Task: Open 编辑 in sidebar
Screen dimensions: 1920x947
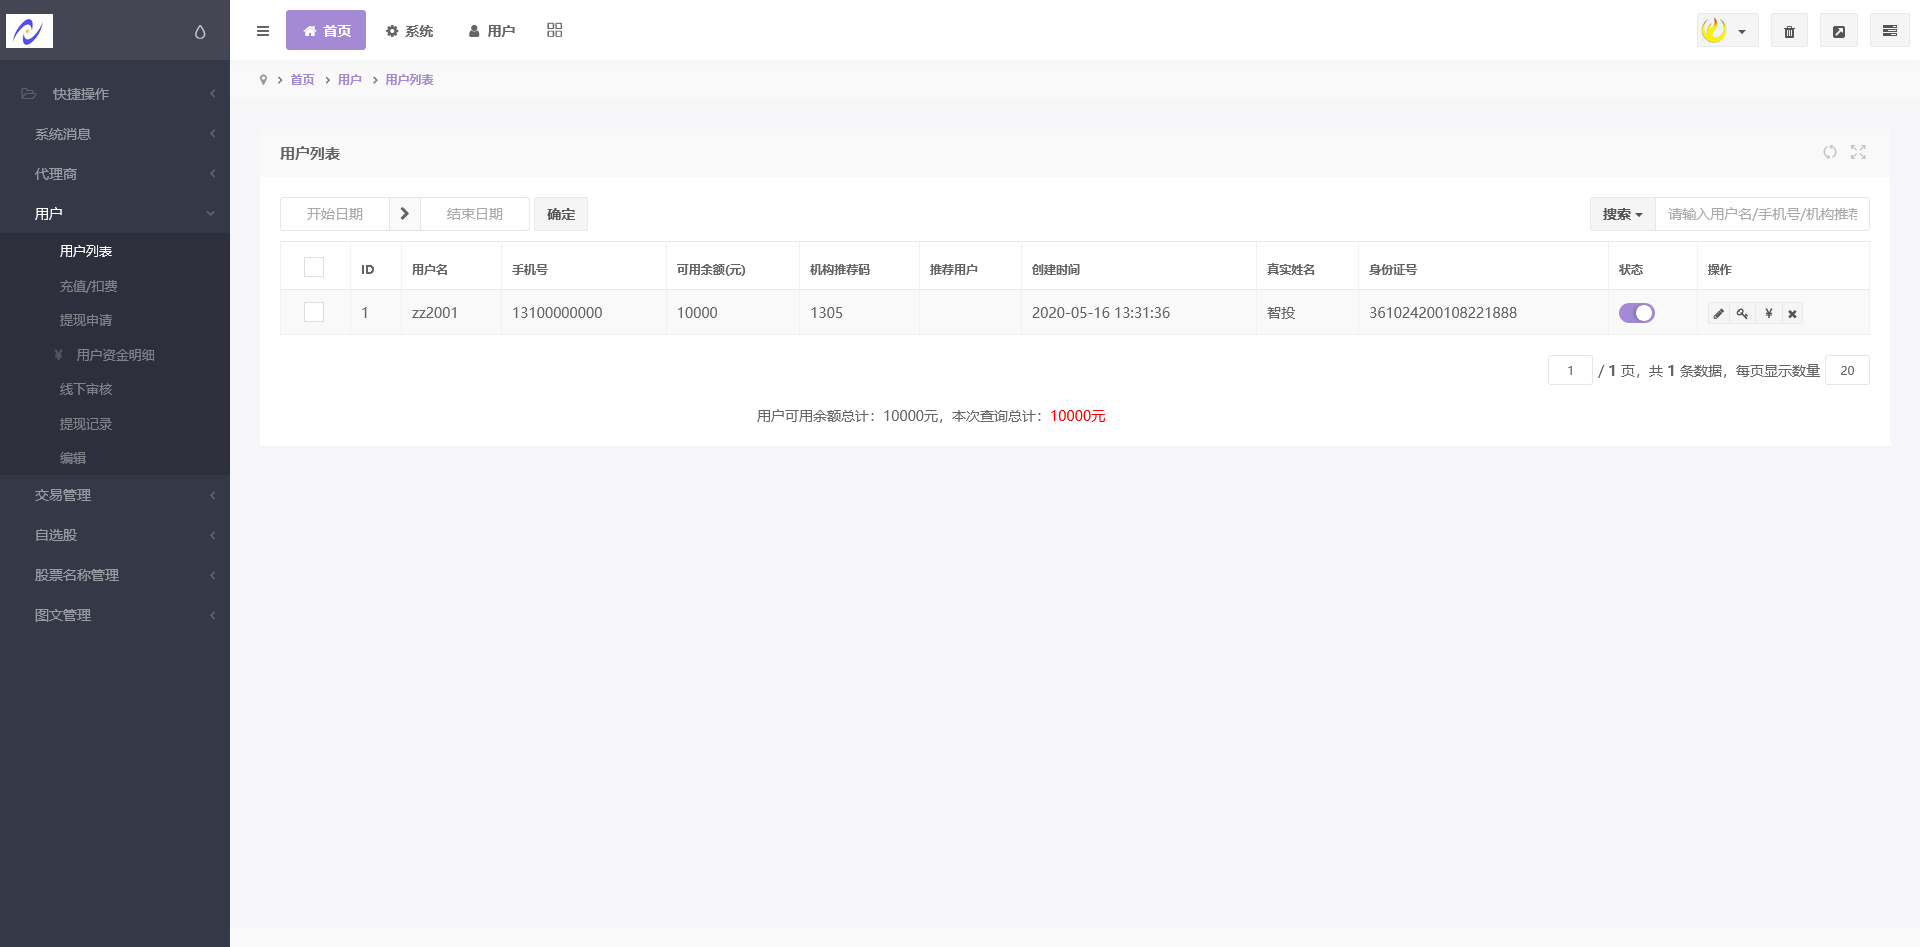Action: pos(73,458)
